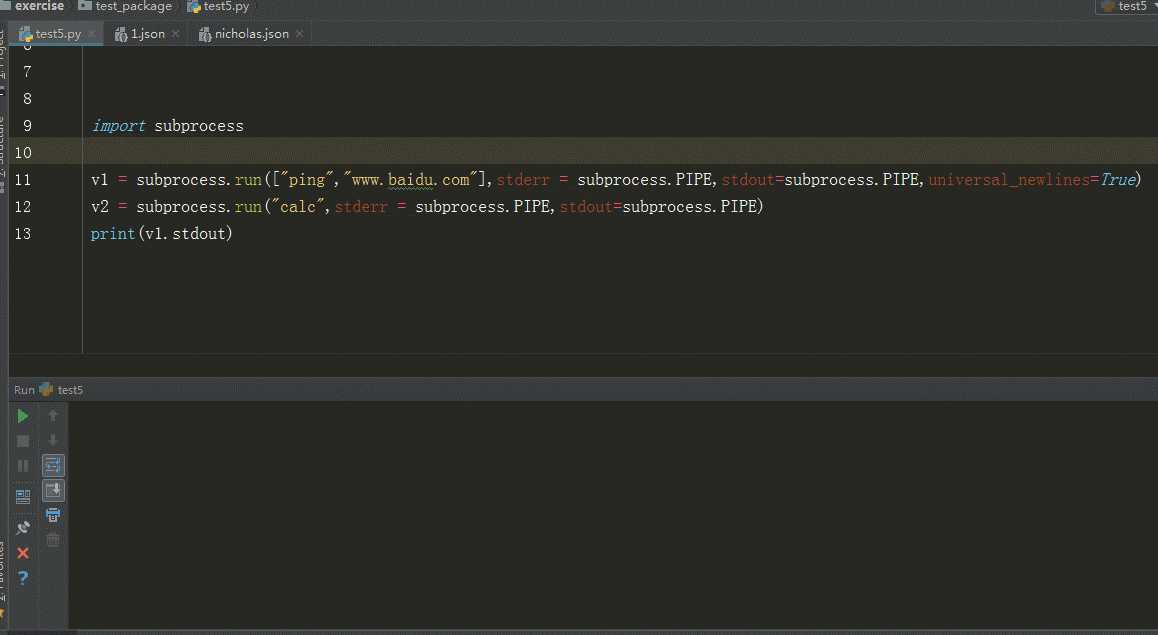Viewport: 1158px width, 635px height.
Task: Click the stdout parameter on line 11
Action: pos(748,179)
